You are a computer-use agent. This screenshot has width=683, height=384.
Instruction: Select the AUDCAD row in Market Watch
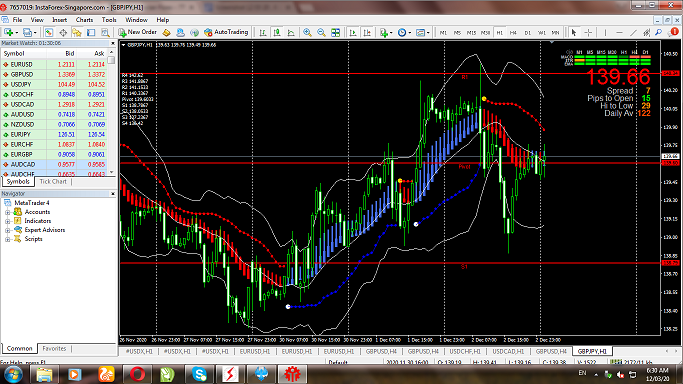pyautogui.click(x=54, y=165)
